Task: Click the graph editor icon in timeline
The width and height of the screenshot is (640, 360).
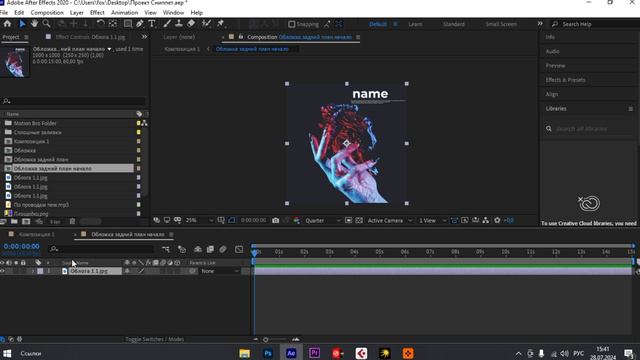Action: [239, 249]
